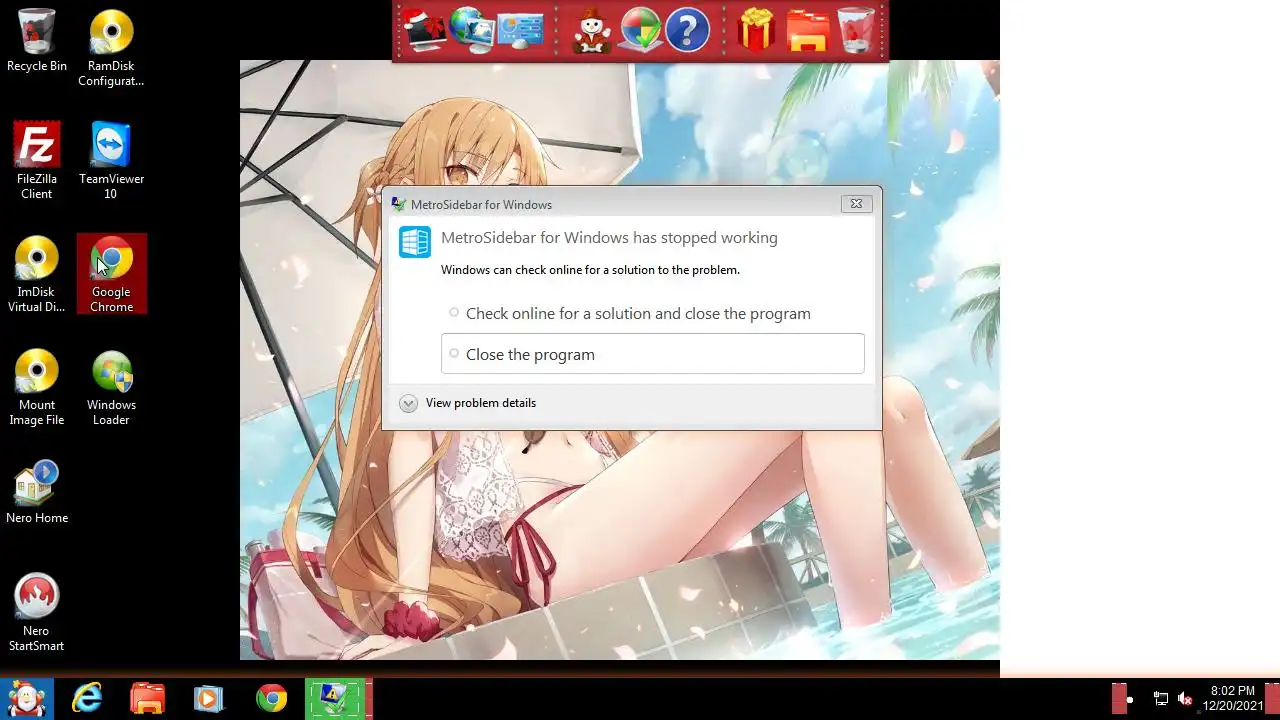Viewport: 1280px width, 720px height.
Task: Launch TeamViewer 10 from desktop
Action: coord(111,161)
